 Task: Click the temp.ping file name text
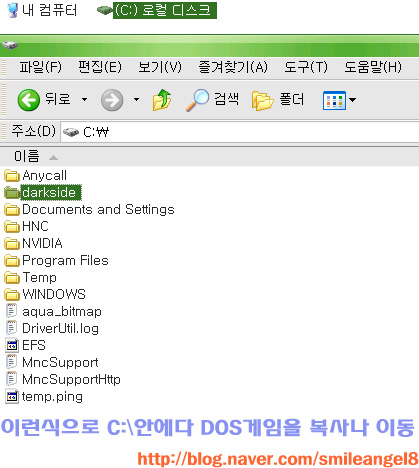tap(52, 397)
